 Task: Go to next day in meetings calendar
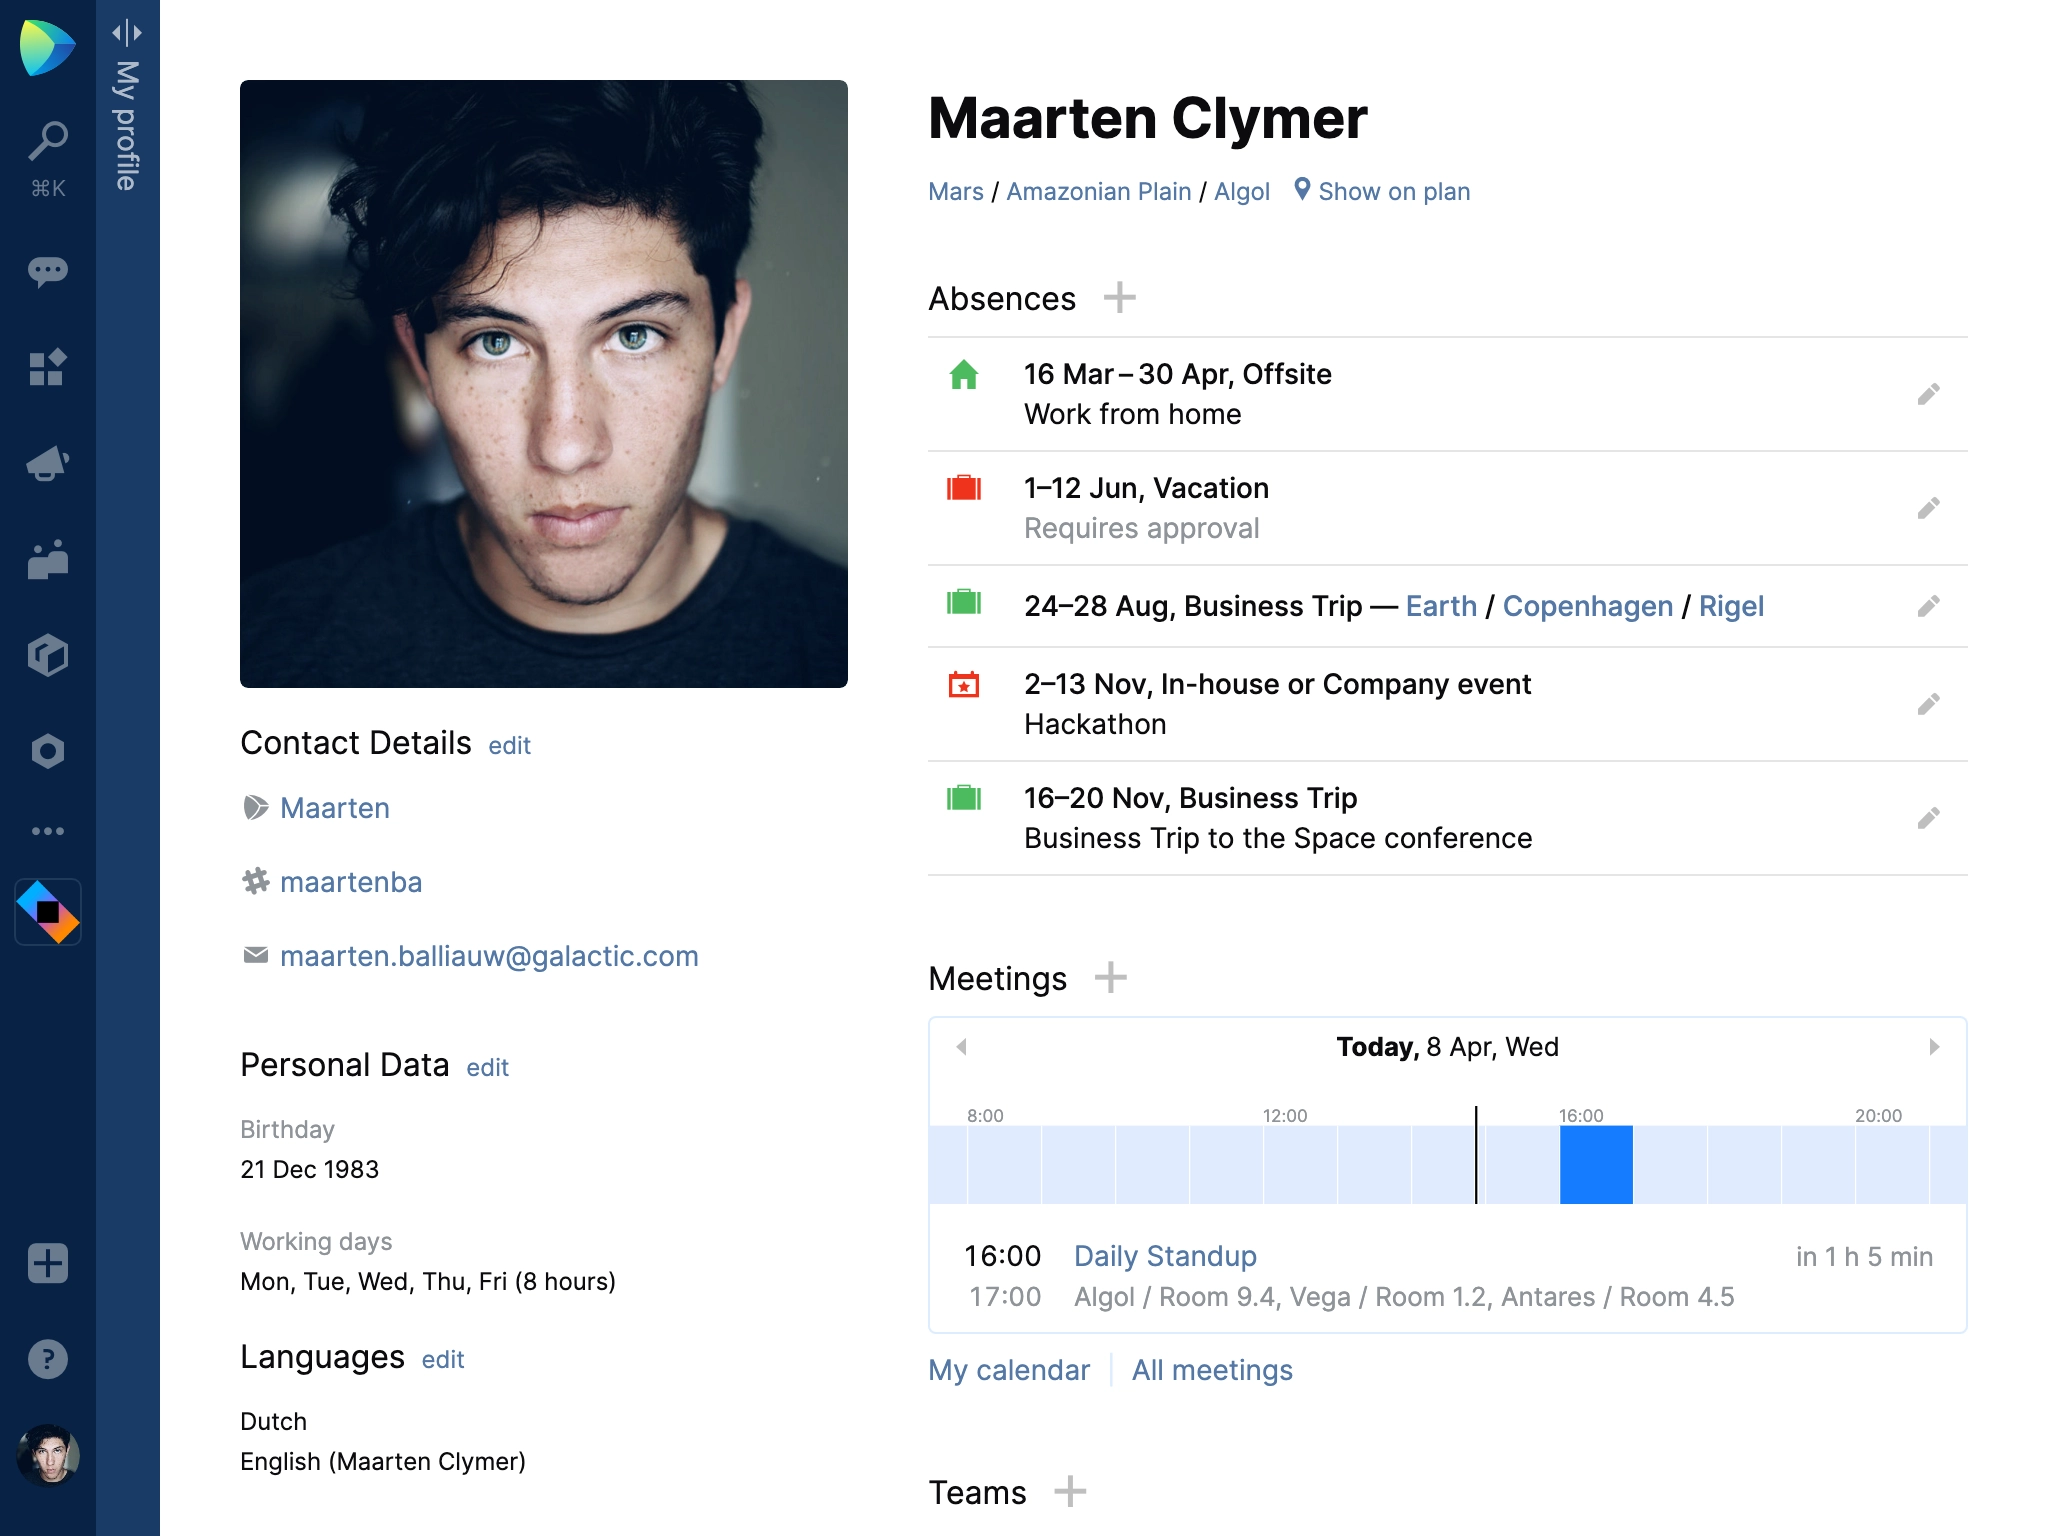click(x=1934, y=1047)
